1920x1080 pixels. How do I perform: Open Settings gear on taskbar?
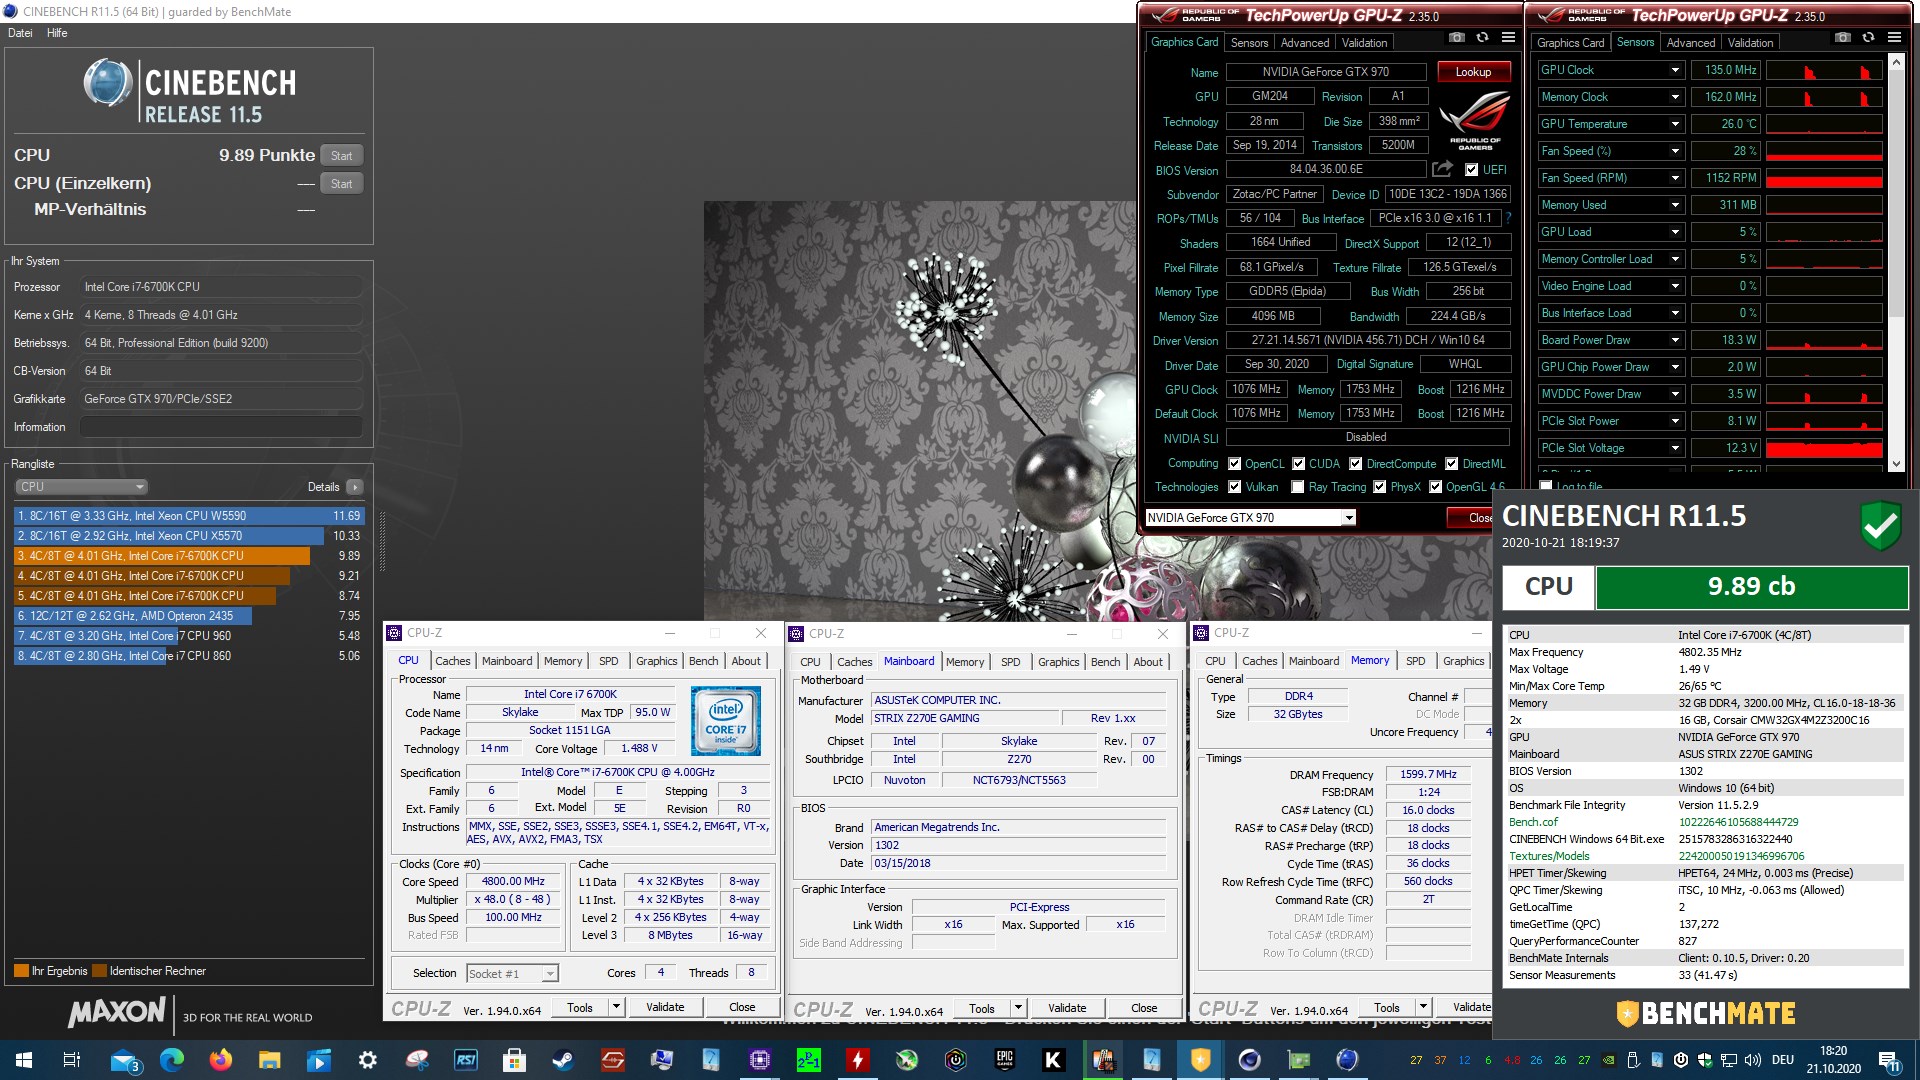tap(367, 1060)
